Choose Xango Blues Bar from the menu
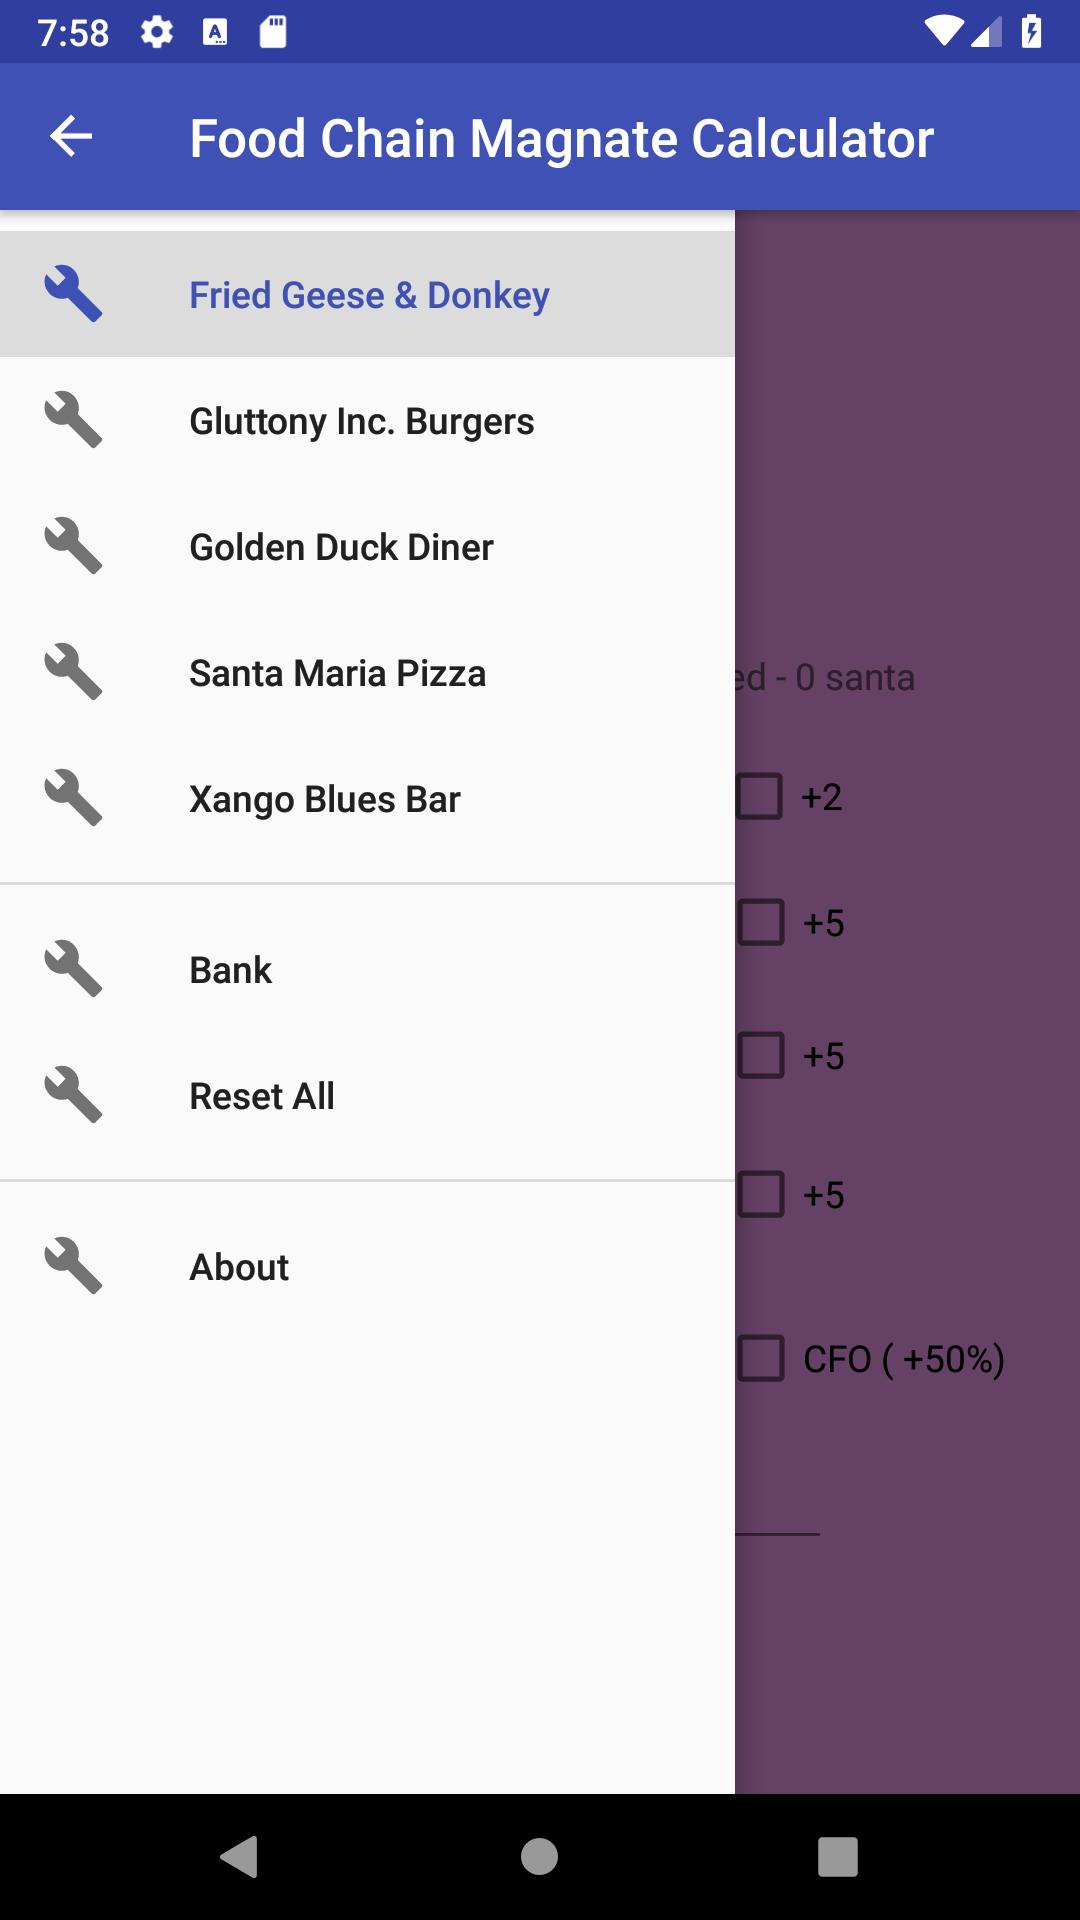1080x1920 pixels. pyautogui.click(x=367, y=799)
